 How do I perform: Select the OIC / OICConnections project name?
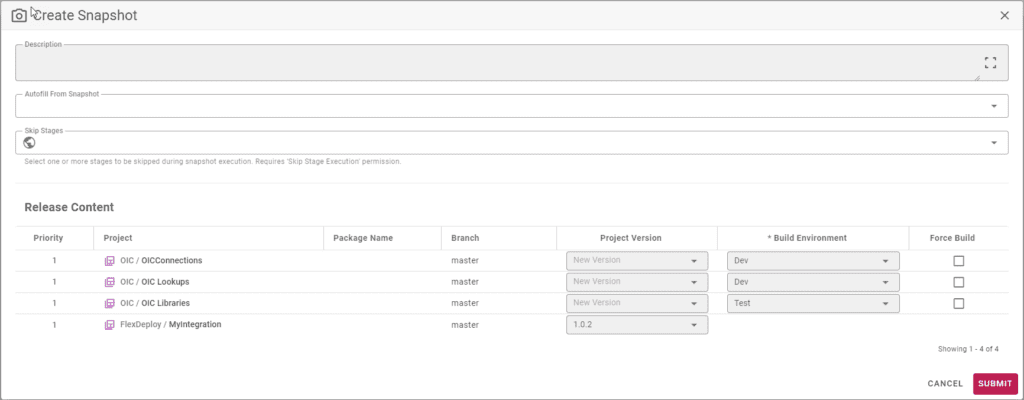[x=161, y=261]
